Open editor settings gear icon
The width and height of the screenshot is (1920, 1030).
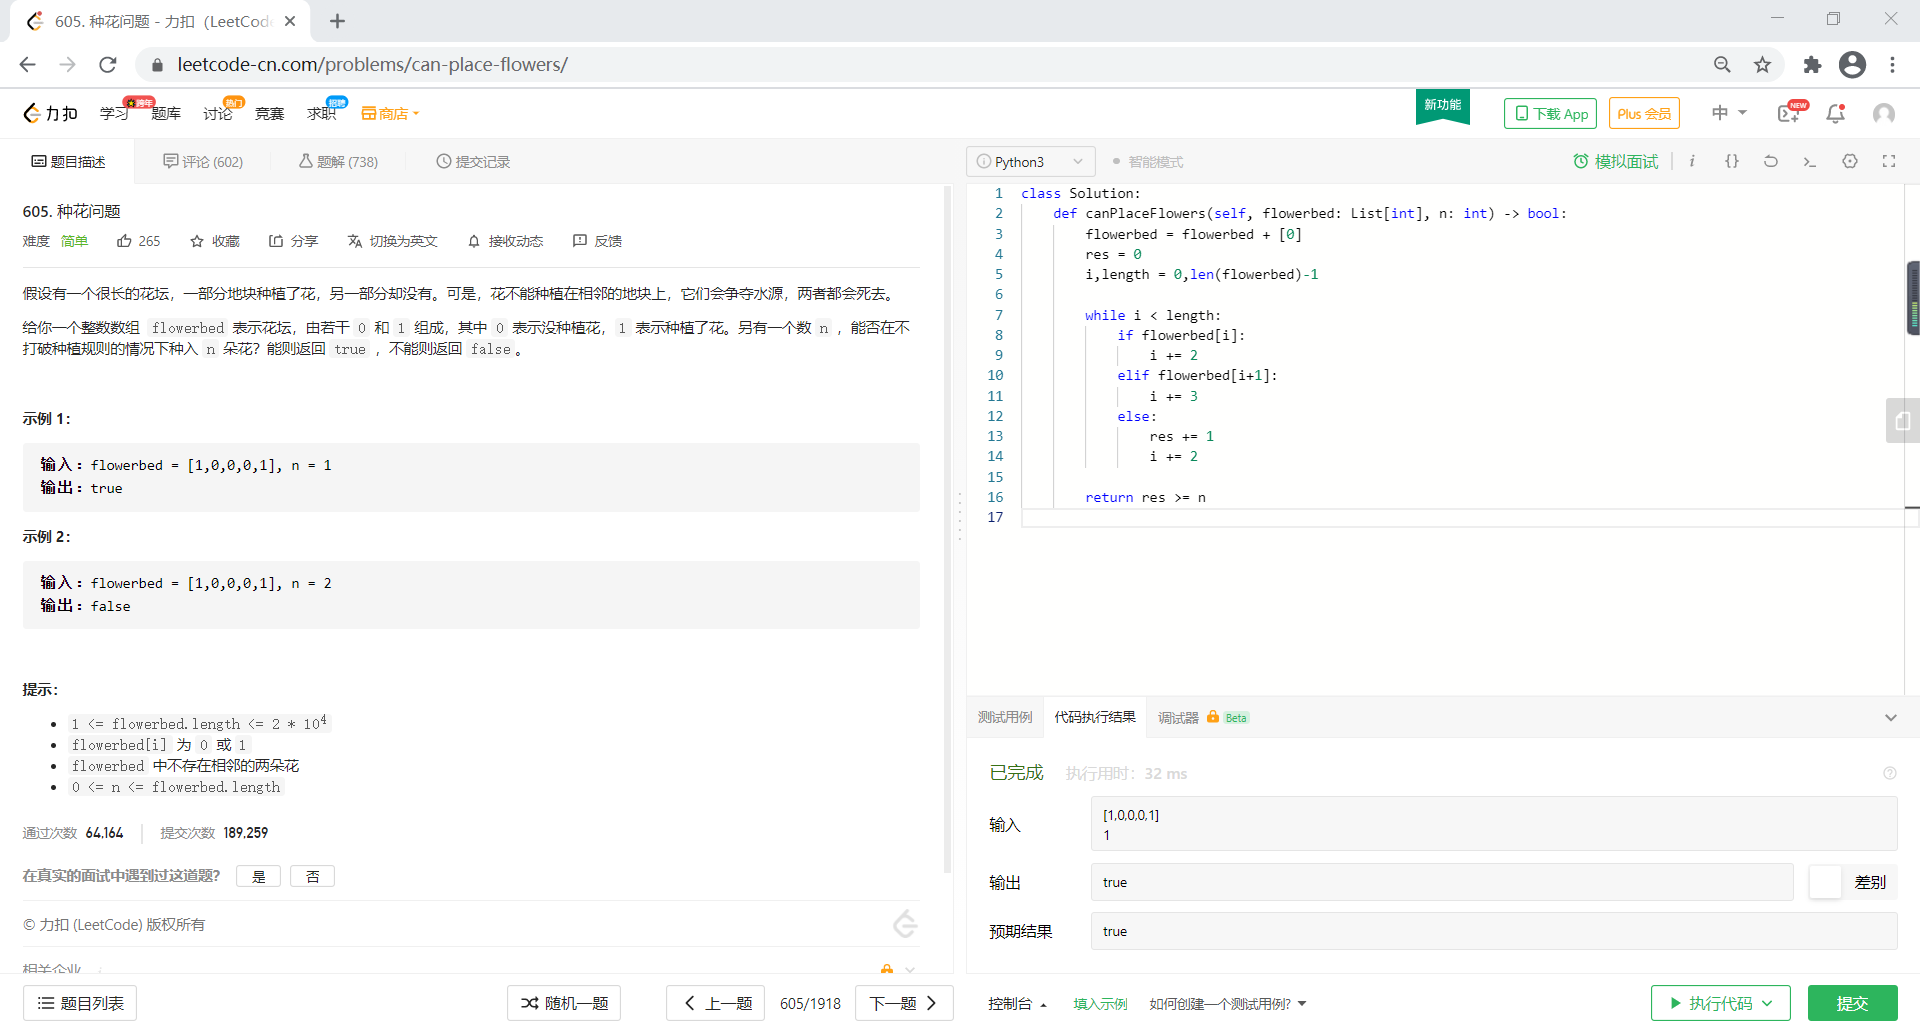click(1850, 161)
